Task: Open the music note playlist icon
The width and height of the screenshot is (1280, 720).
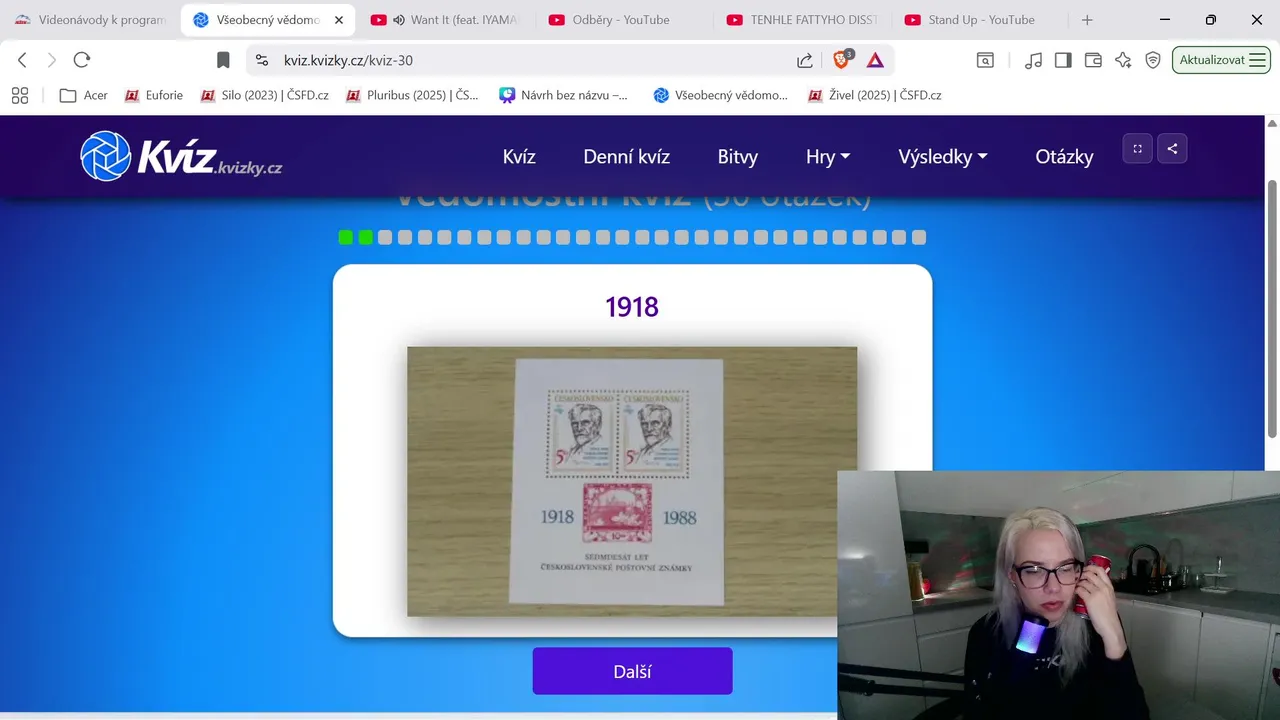Action: [1033, 60]
